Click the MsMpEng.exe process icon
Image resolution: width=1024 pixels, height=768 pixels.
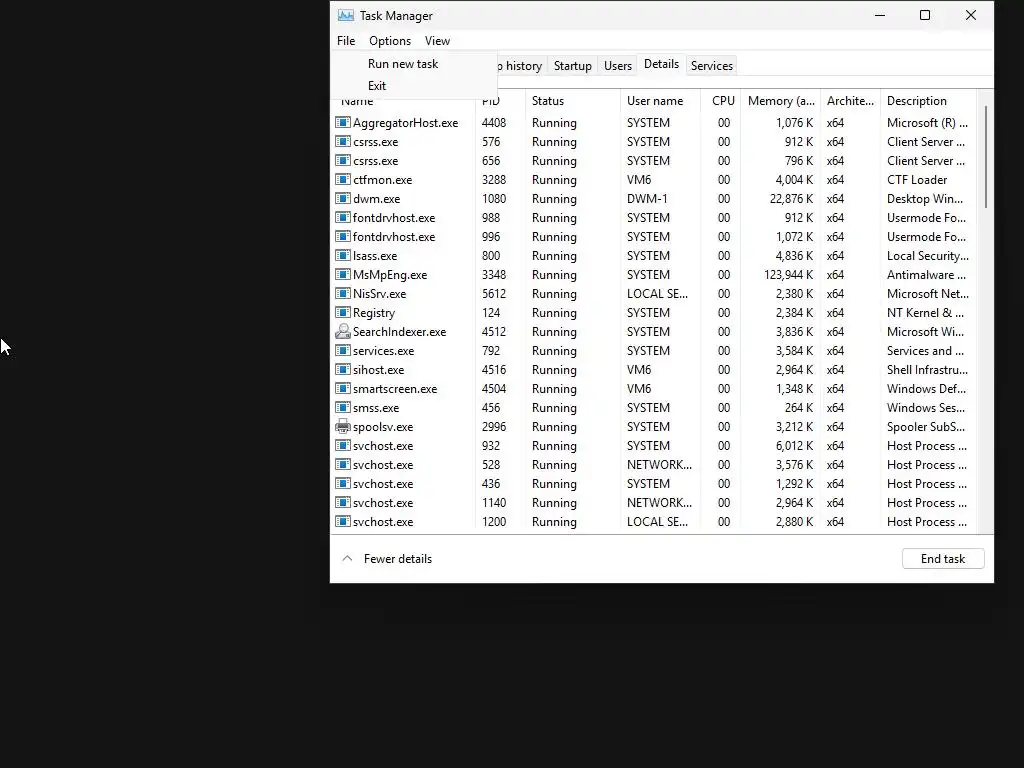(x=343, y=274)
